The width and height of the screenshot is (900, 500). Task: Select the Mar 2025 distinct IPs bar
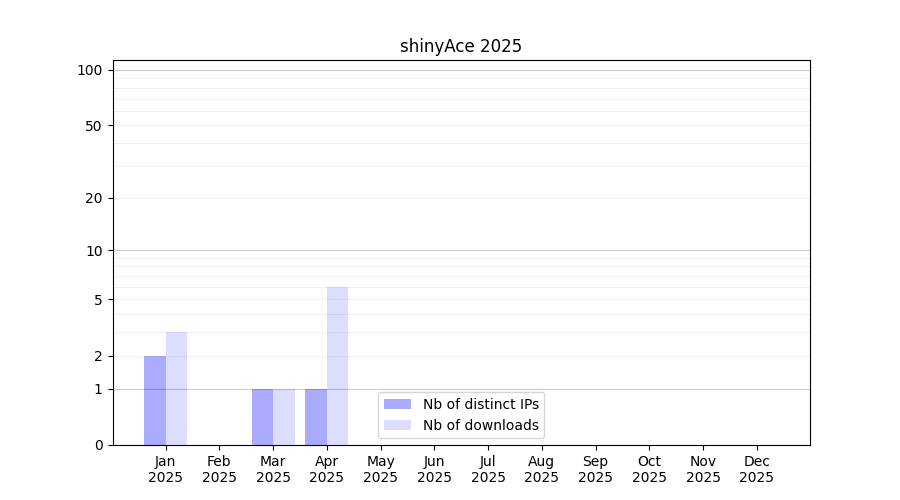coord(262,417)
